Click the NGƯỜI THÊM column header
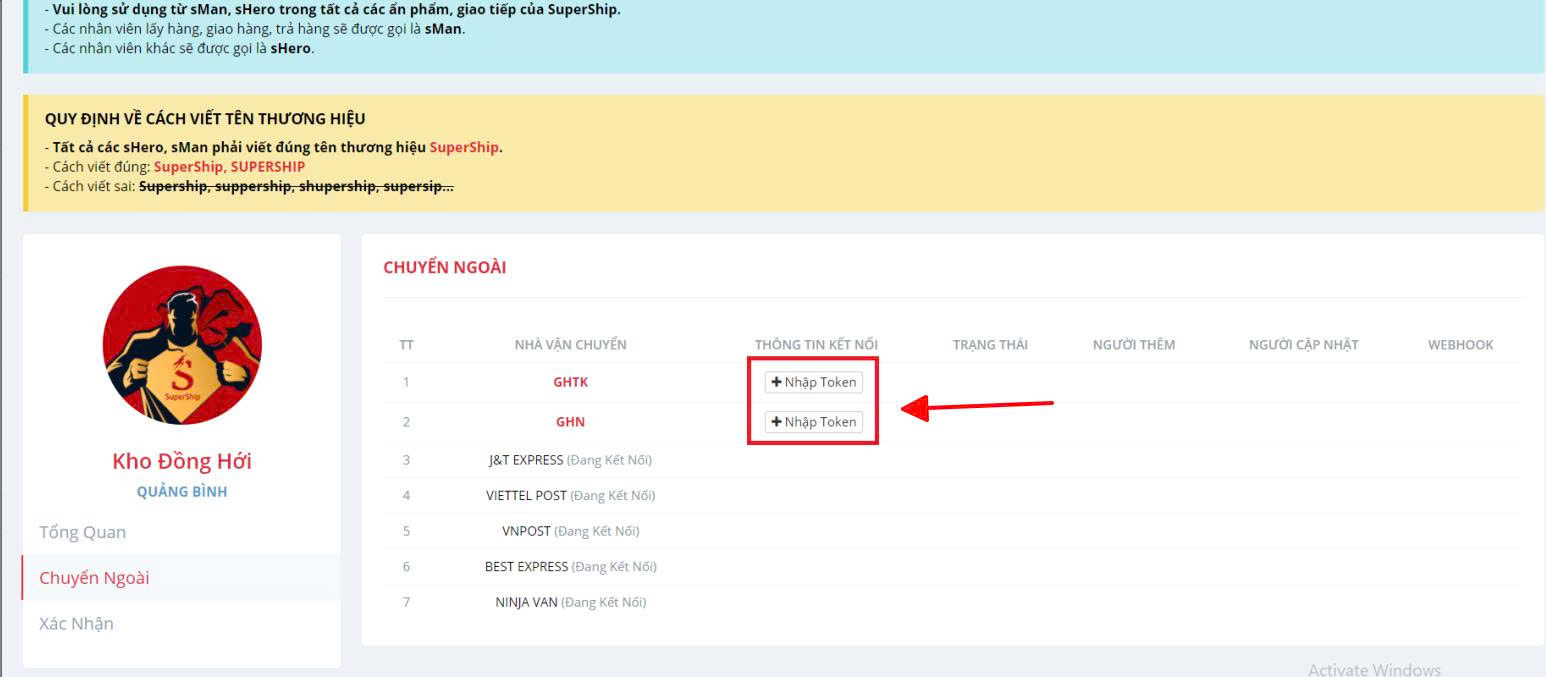 [x=1134, y=345]
